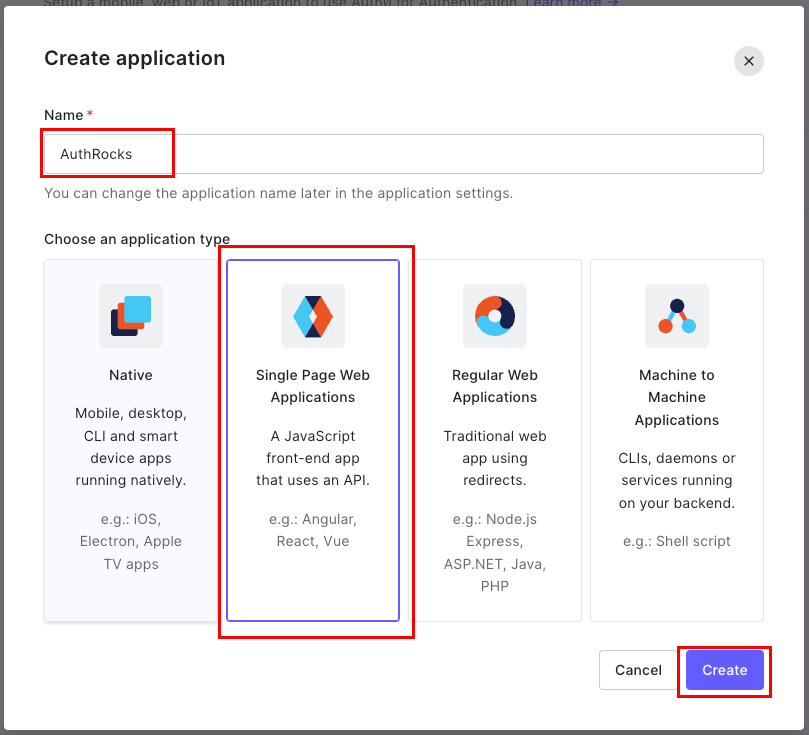Click the Create application heading

[134, 58]
